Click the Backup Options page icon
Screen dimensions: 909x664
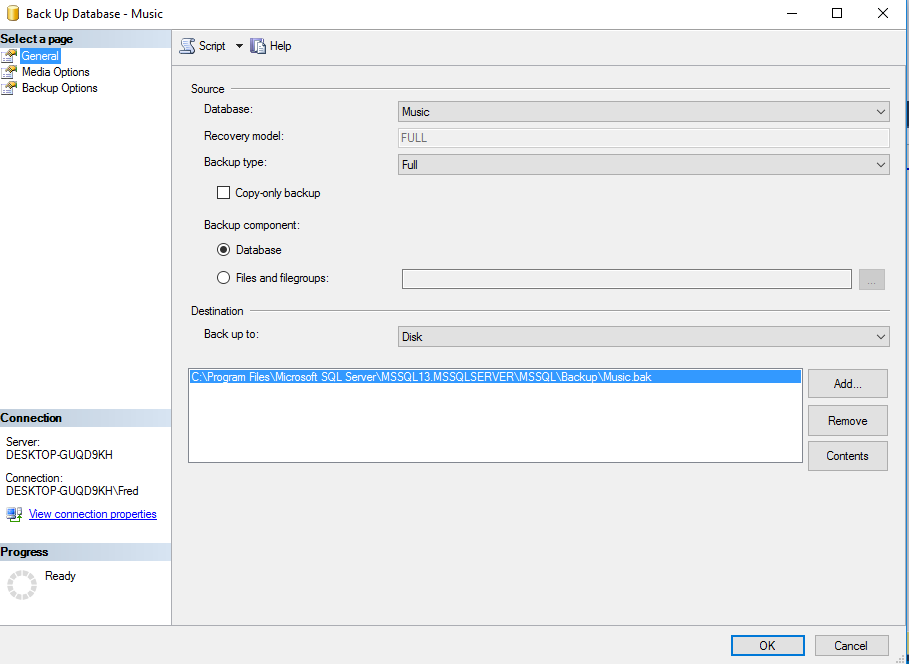[x=10, y=88]
